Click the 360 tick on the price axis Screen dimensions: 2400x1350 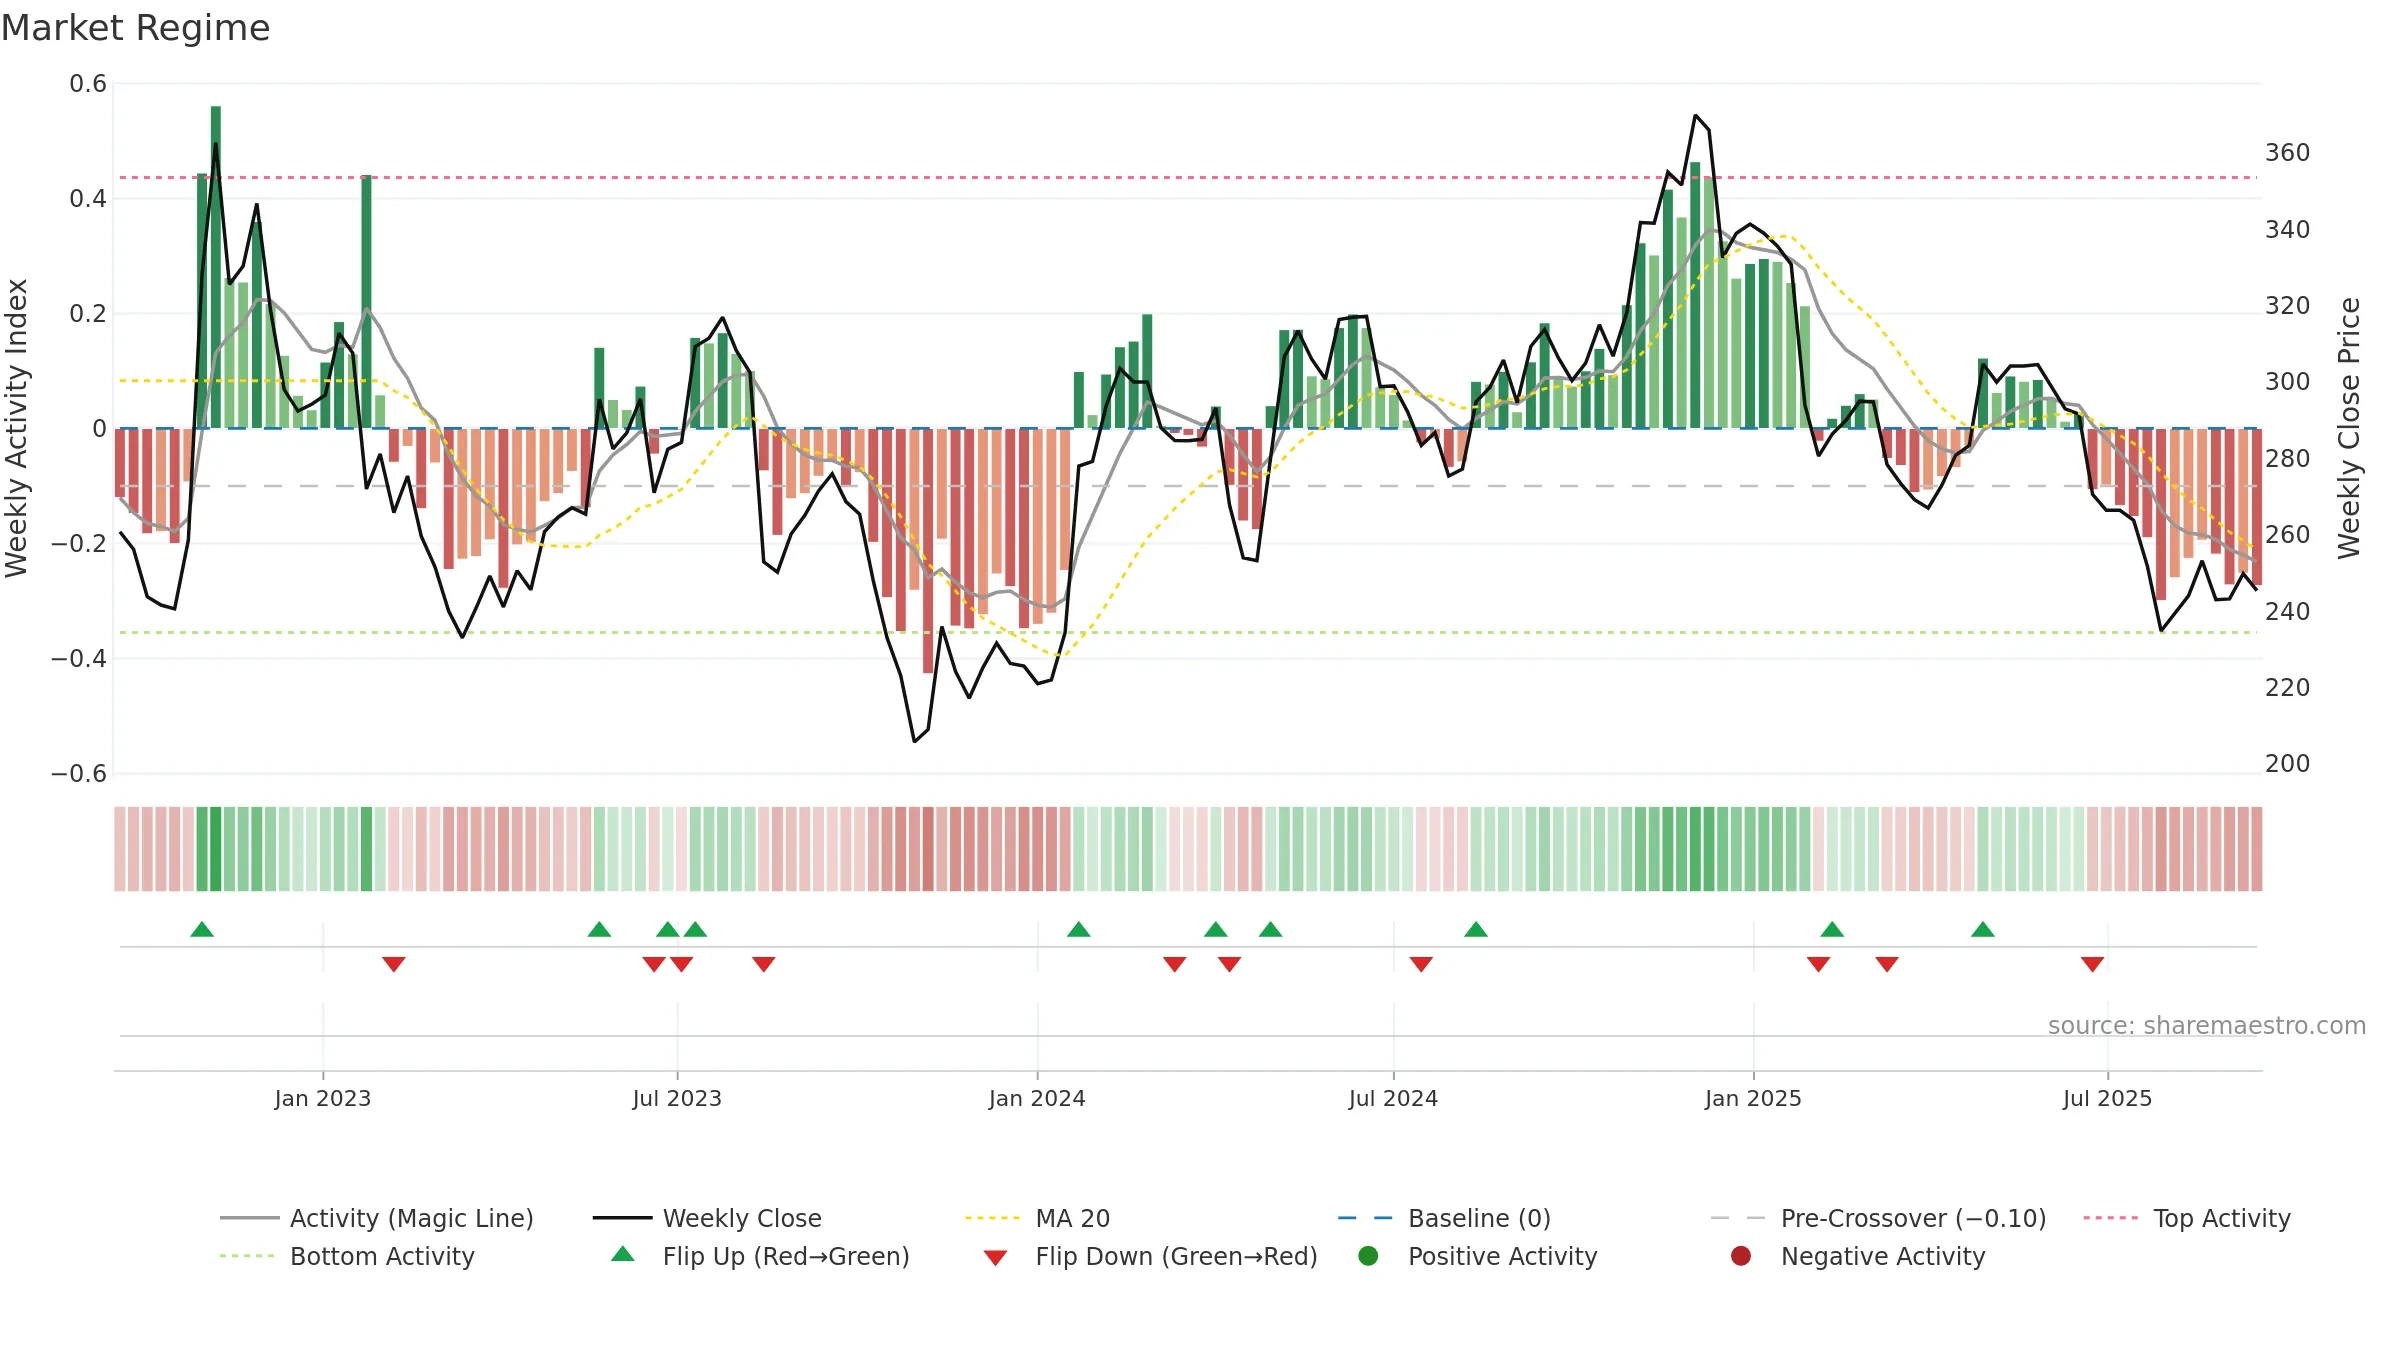(2287, 153)
